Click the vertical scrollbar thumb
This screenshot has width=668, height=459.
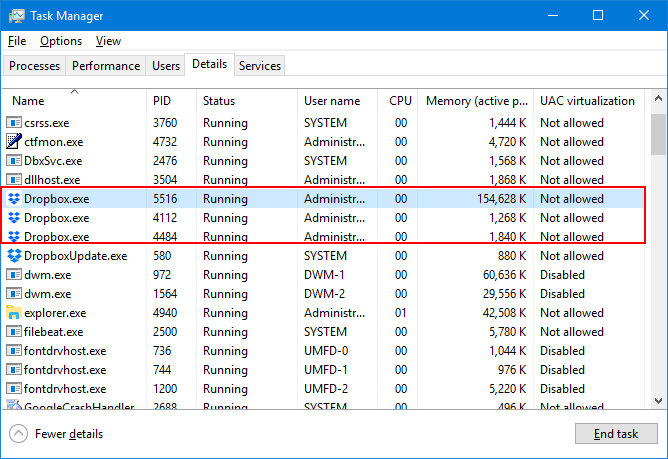tap(658, 134)
